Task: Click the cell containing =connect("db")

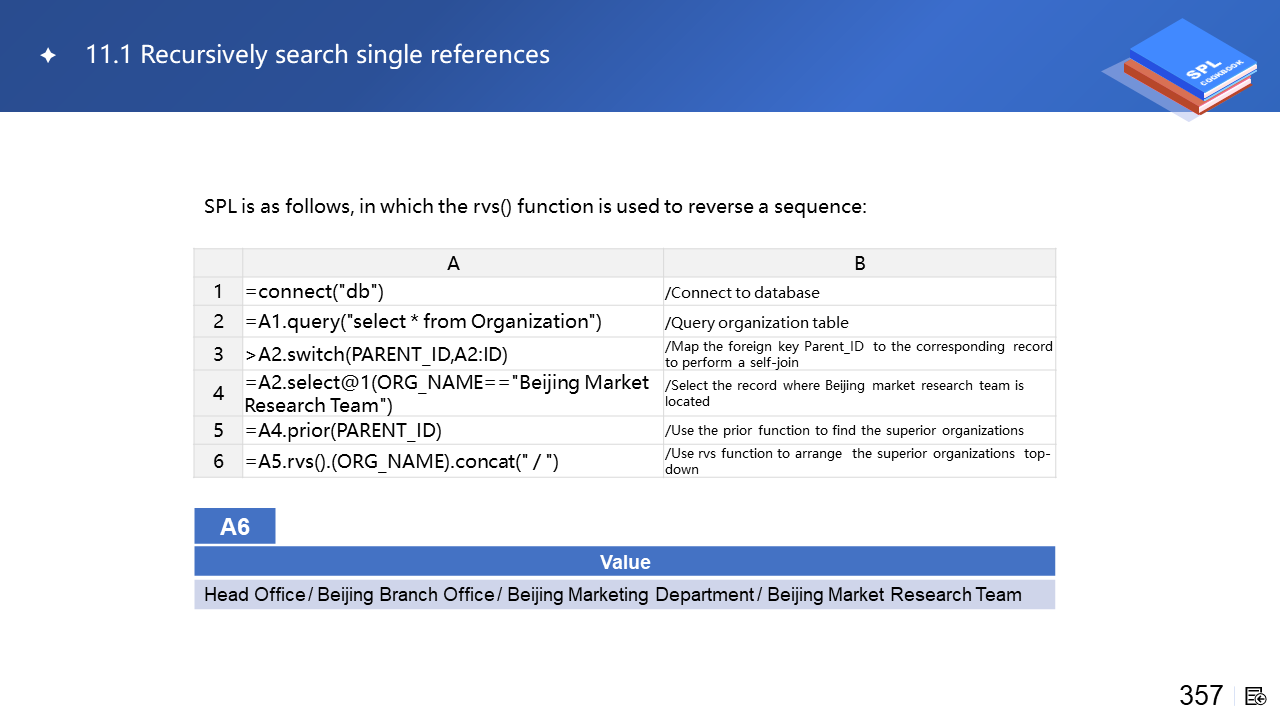Action: [x=453, y=292]
